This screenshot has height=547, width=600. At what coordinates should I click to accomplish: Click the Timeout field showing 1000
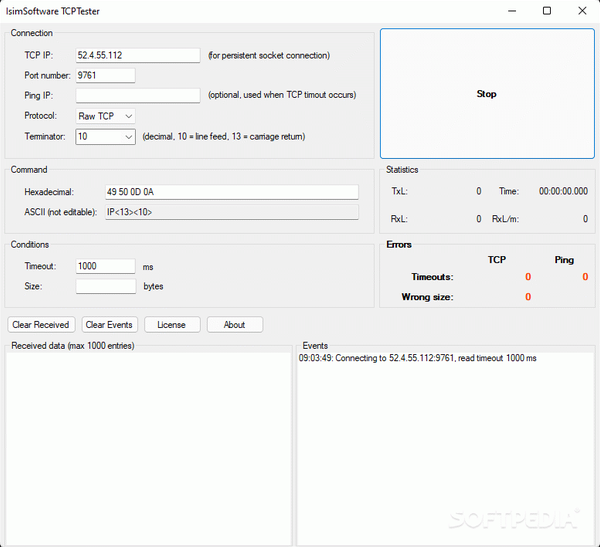105,266
